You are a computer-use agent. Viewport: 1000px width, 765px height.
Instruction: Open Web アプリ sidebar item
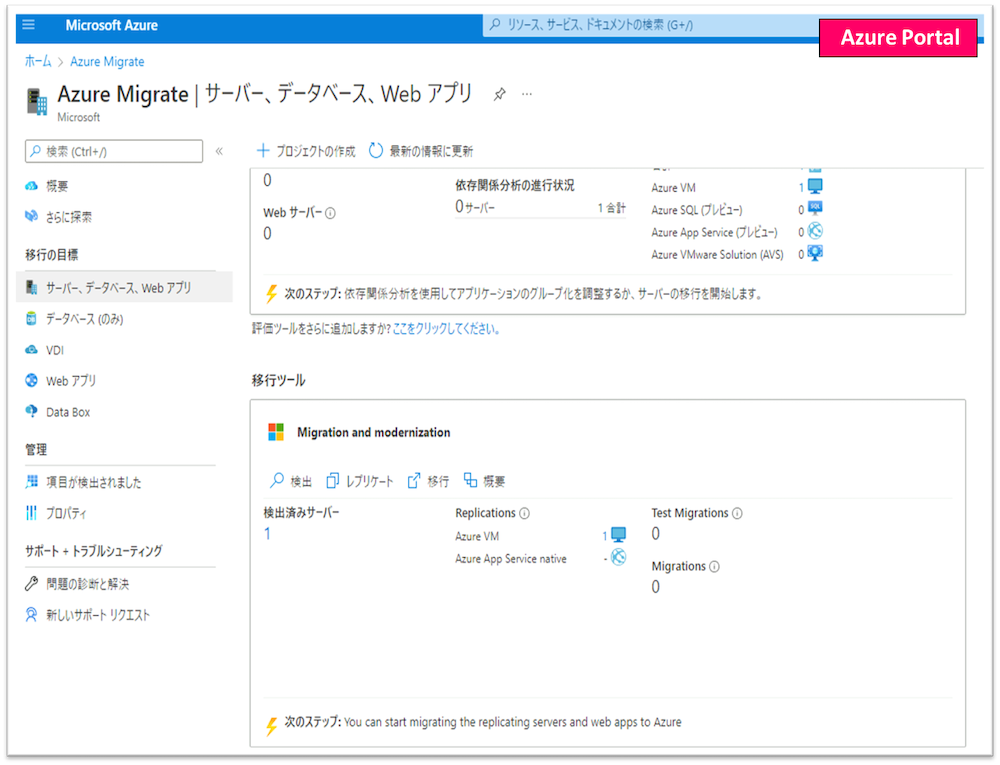click(61, 381)
